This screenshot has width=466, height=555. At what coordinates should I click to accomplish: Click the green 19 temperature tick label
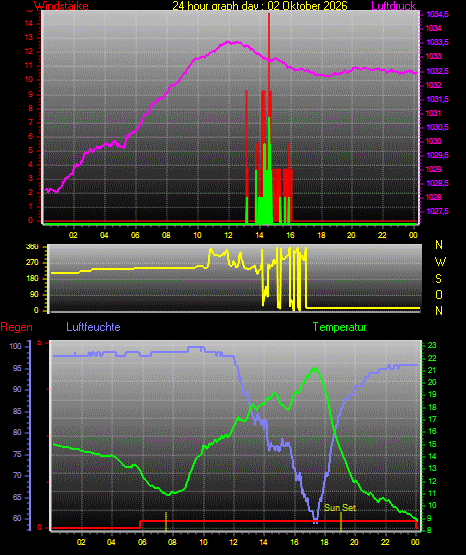click(x=432, y=394)
